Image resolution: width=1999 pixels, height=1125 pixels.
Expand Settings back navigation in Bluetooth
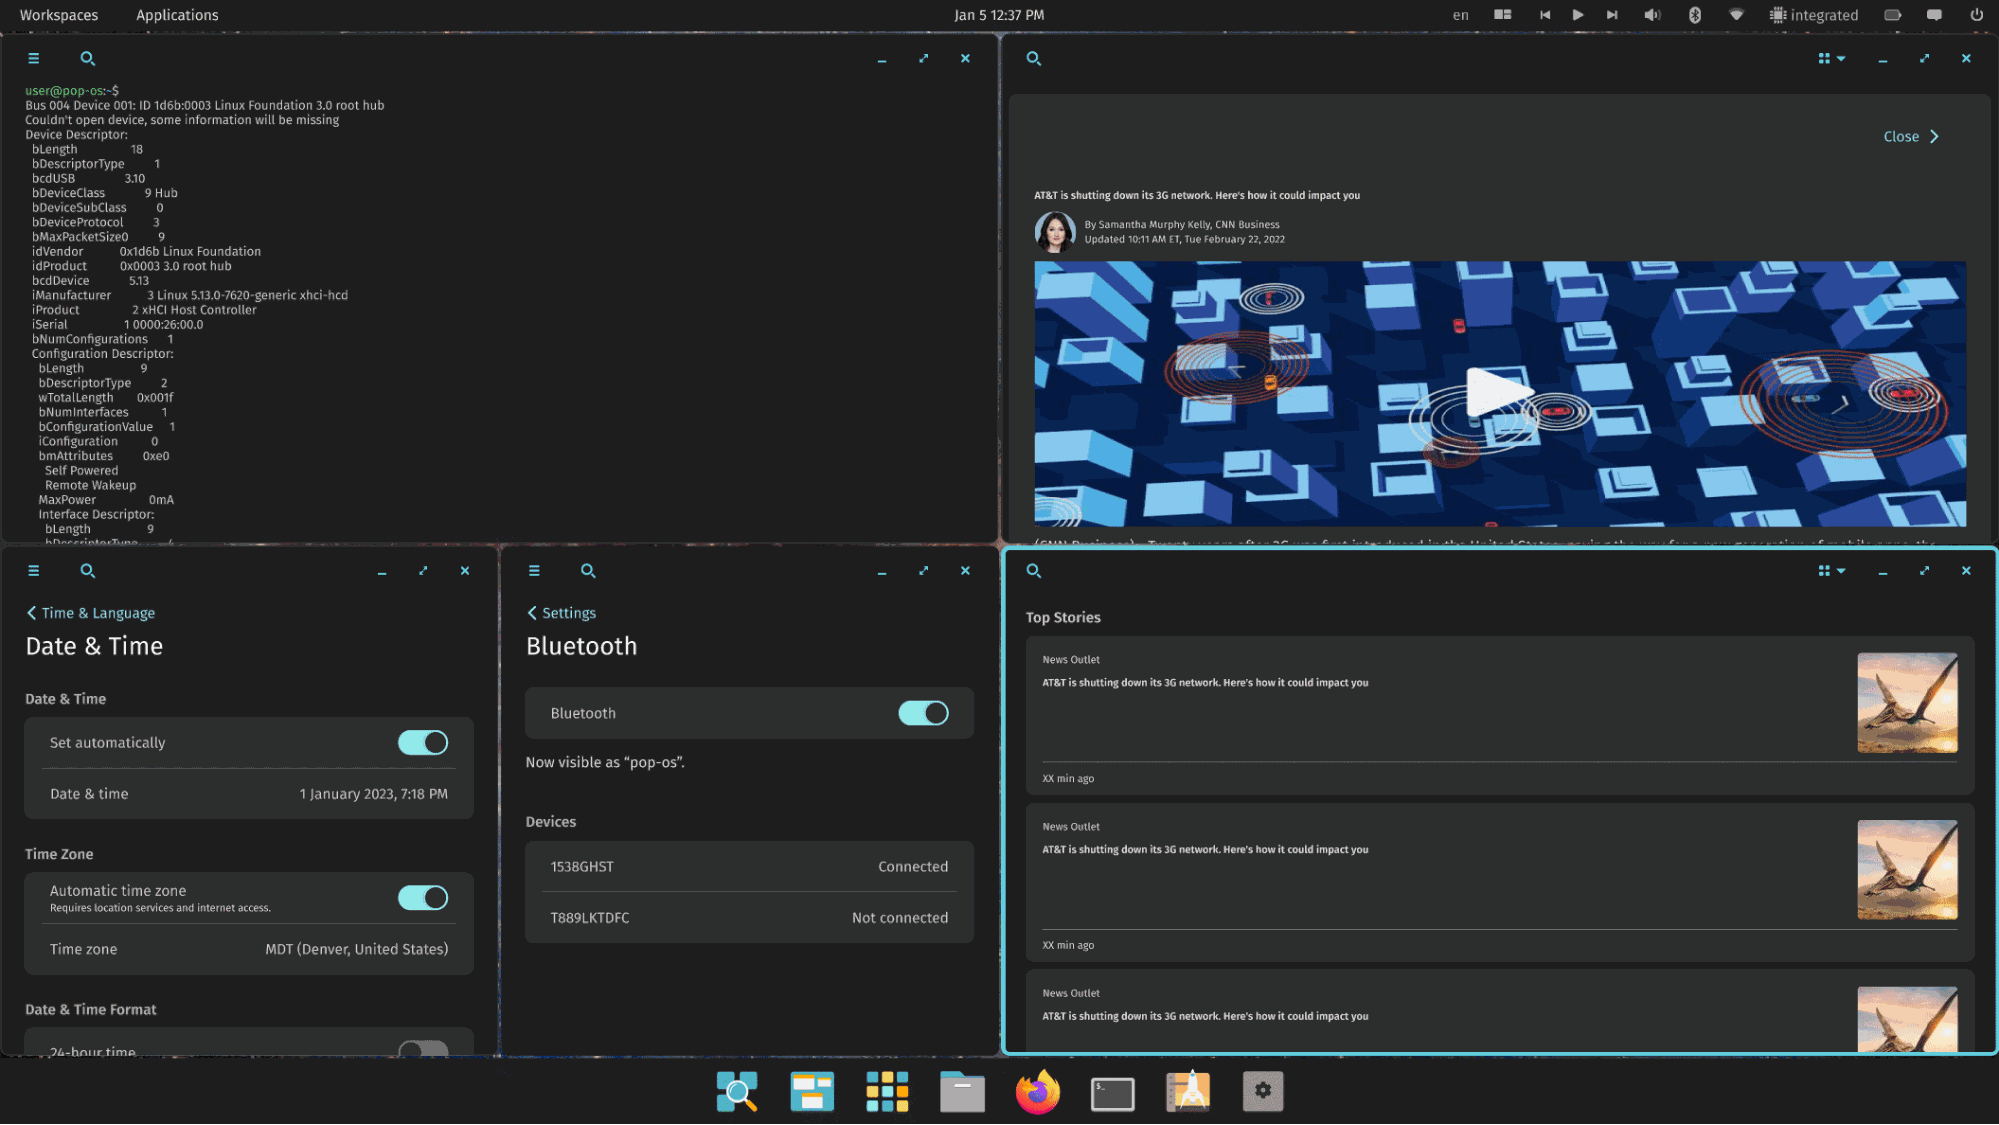click(x=559, y=611)
